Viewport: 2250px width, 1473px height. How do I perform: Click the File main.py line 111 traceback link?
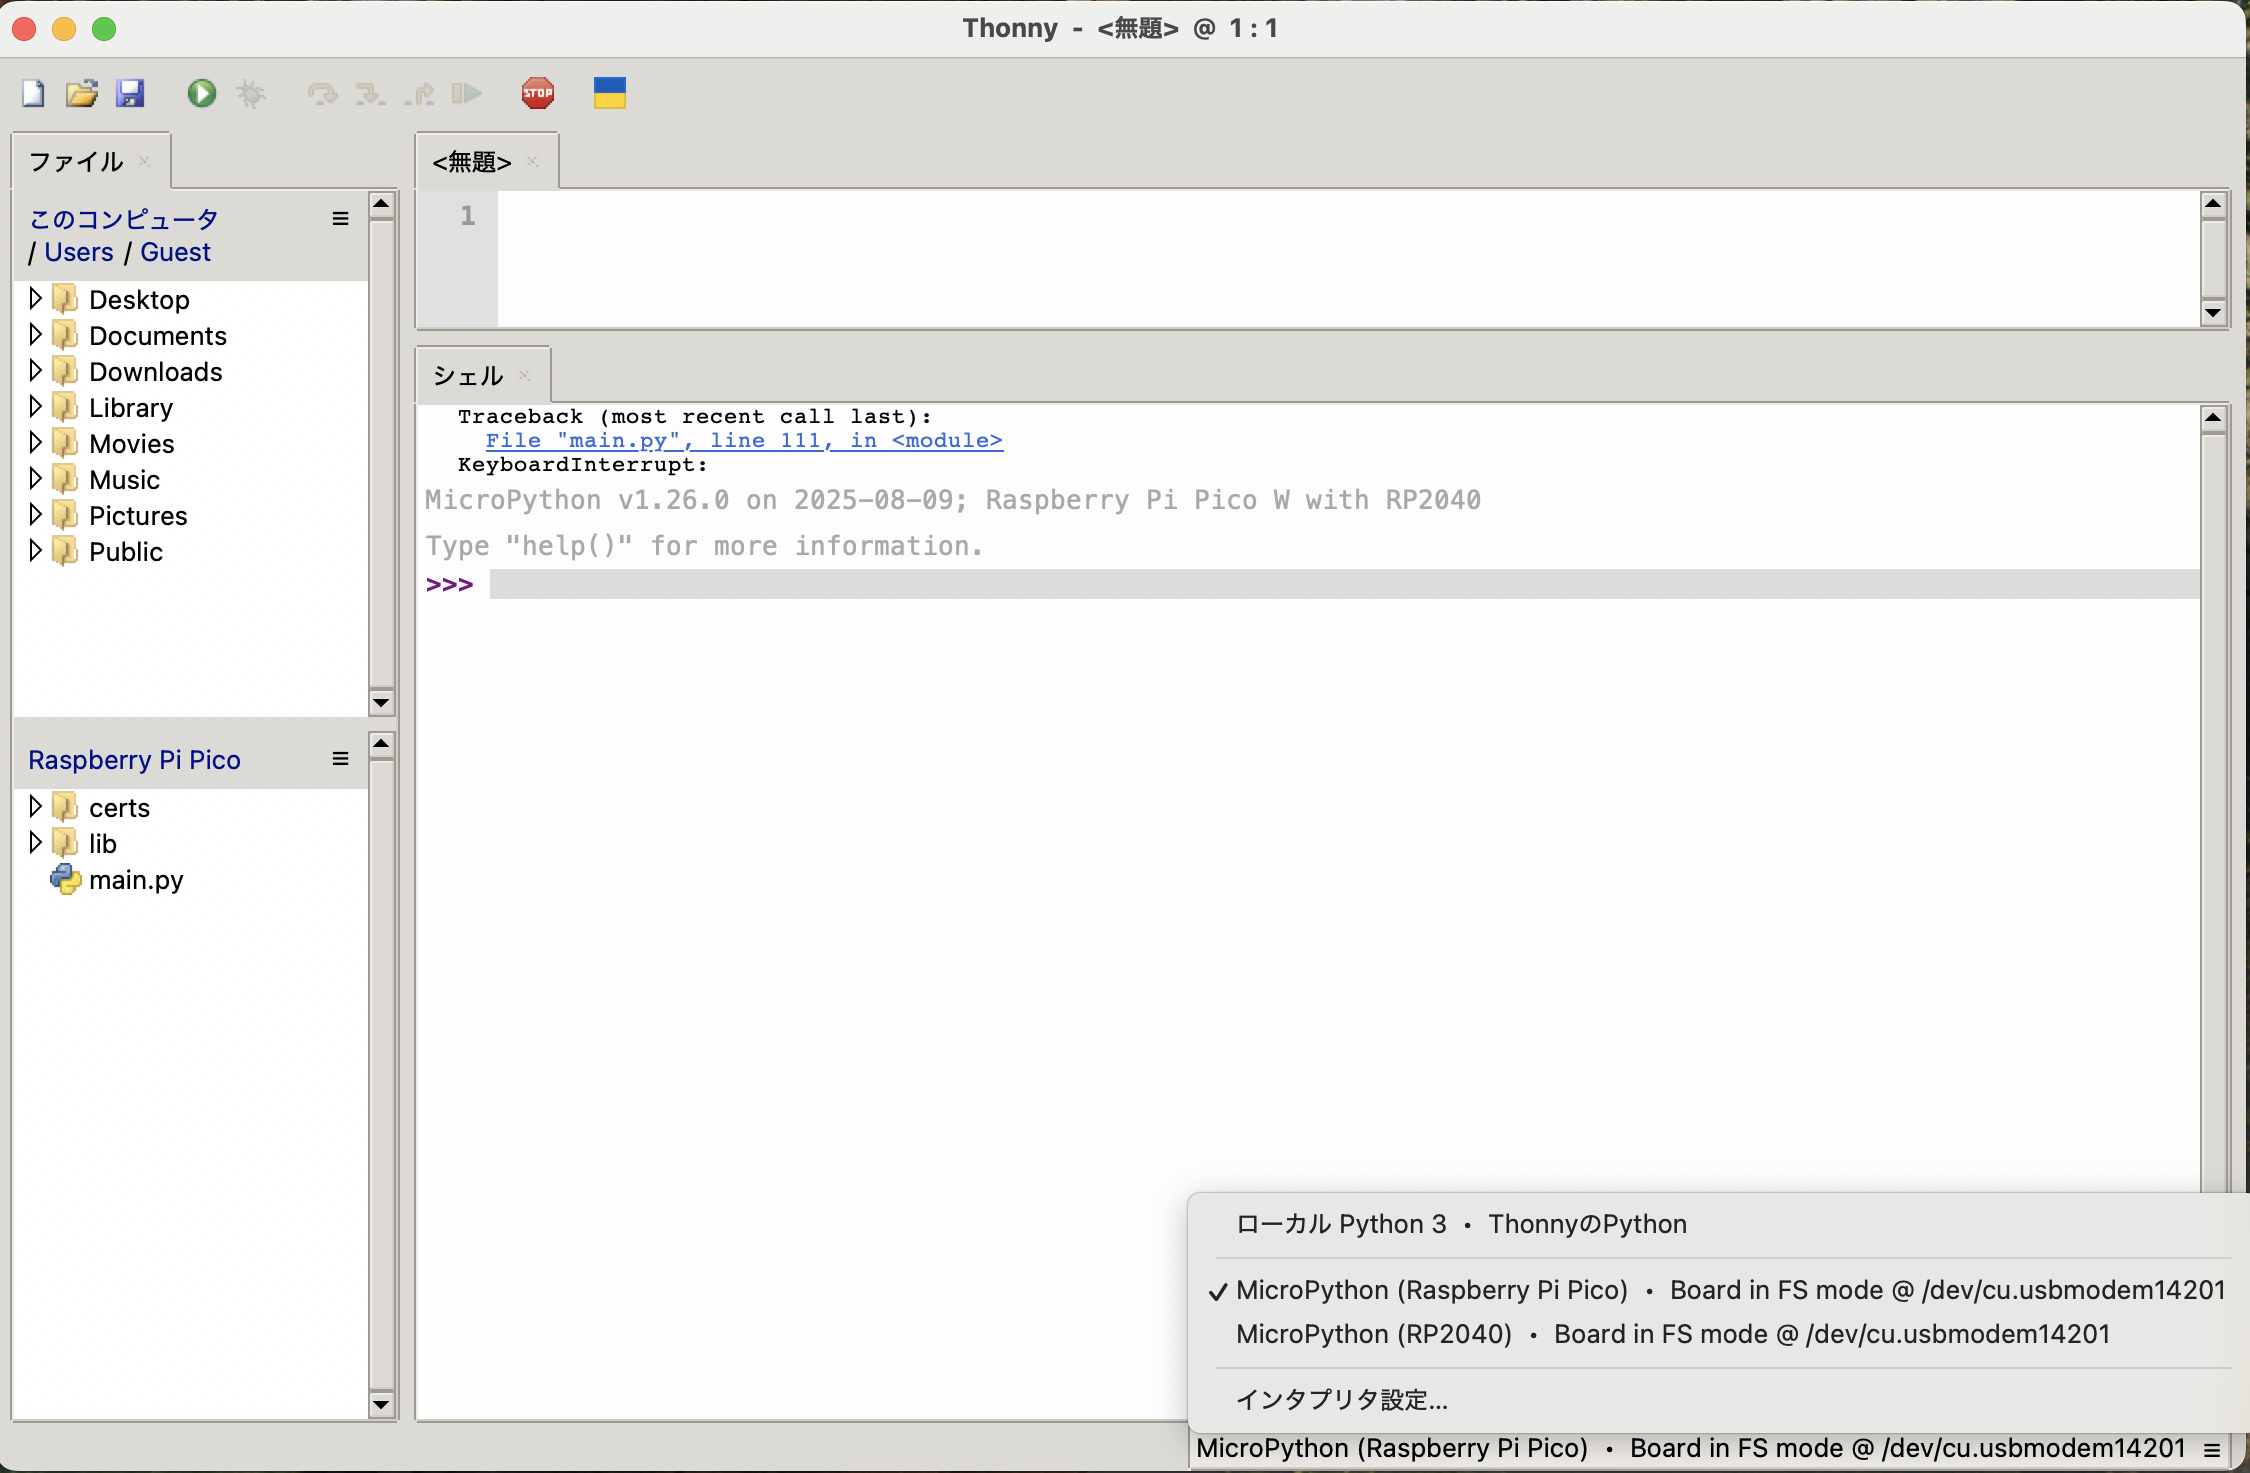[743, 441]
